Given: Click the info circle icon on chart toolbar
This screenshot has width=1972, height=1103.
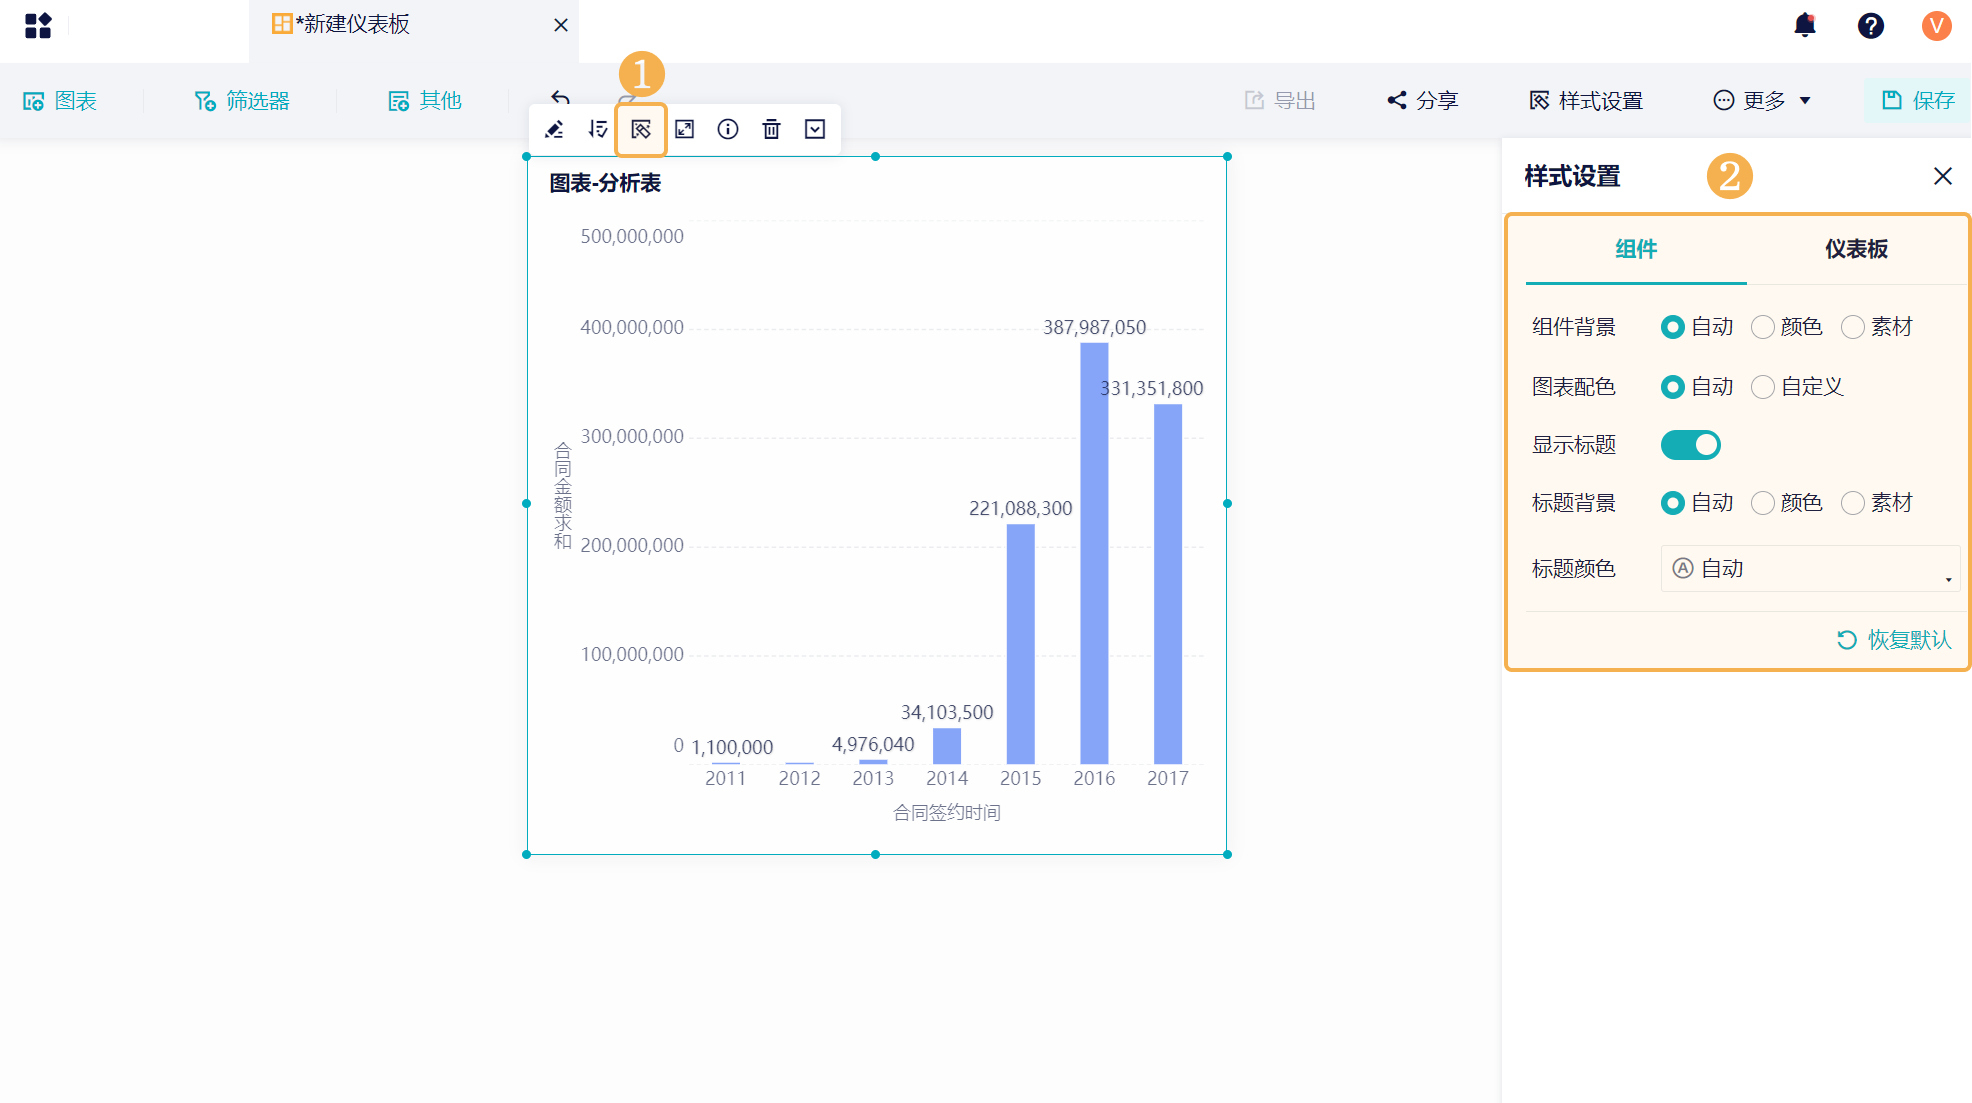Looking at the screenshot, I should [x=728, y=129].
